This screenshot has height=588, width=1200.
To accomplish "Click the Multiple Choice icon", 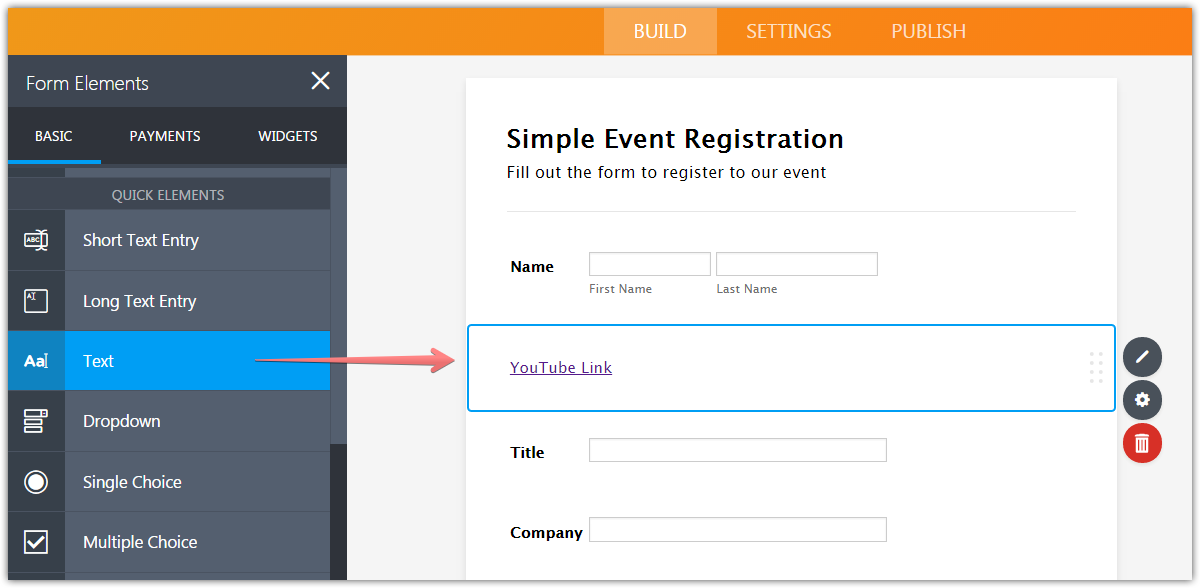I will coord(36,541).
